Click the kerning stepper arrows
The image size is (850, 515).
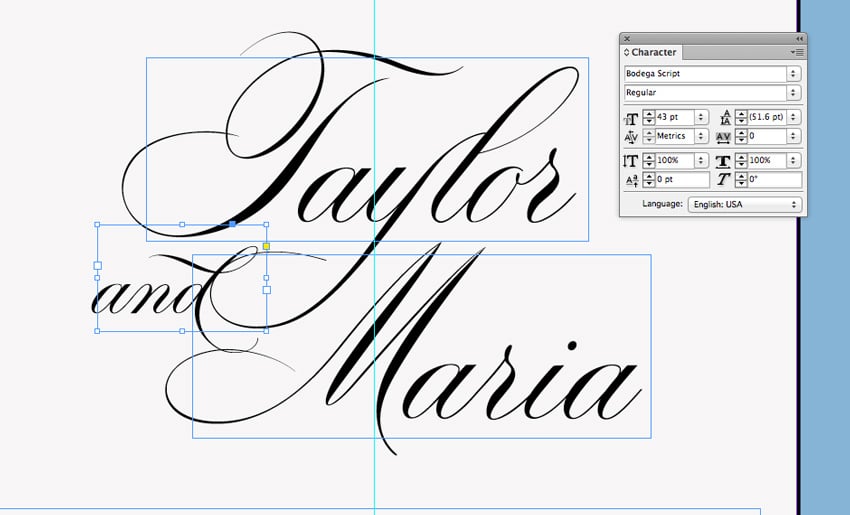tap(649, 136)
